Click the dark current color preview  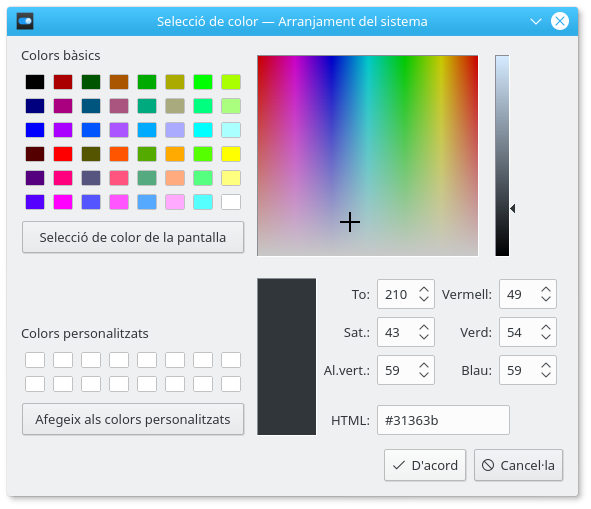coord(286,357)
